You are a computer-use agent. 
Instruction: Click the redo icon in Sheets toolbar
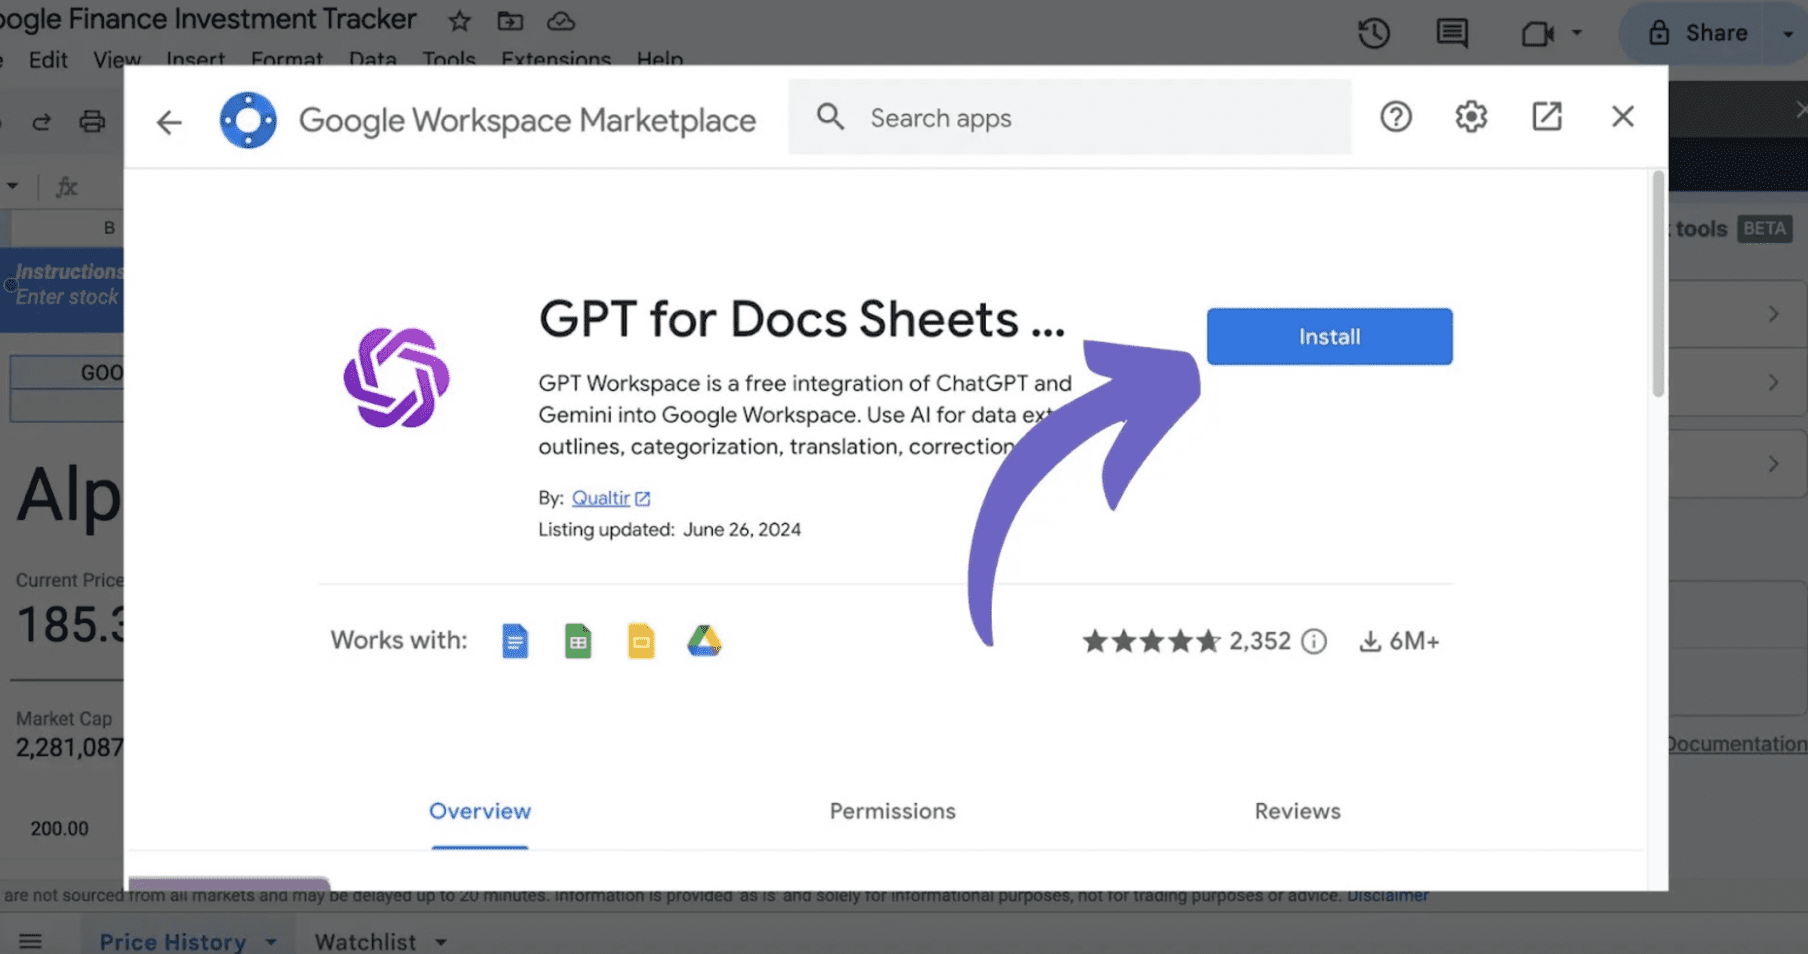point(41,122)
